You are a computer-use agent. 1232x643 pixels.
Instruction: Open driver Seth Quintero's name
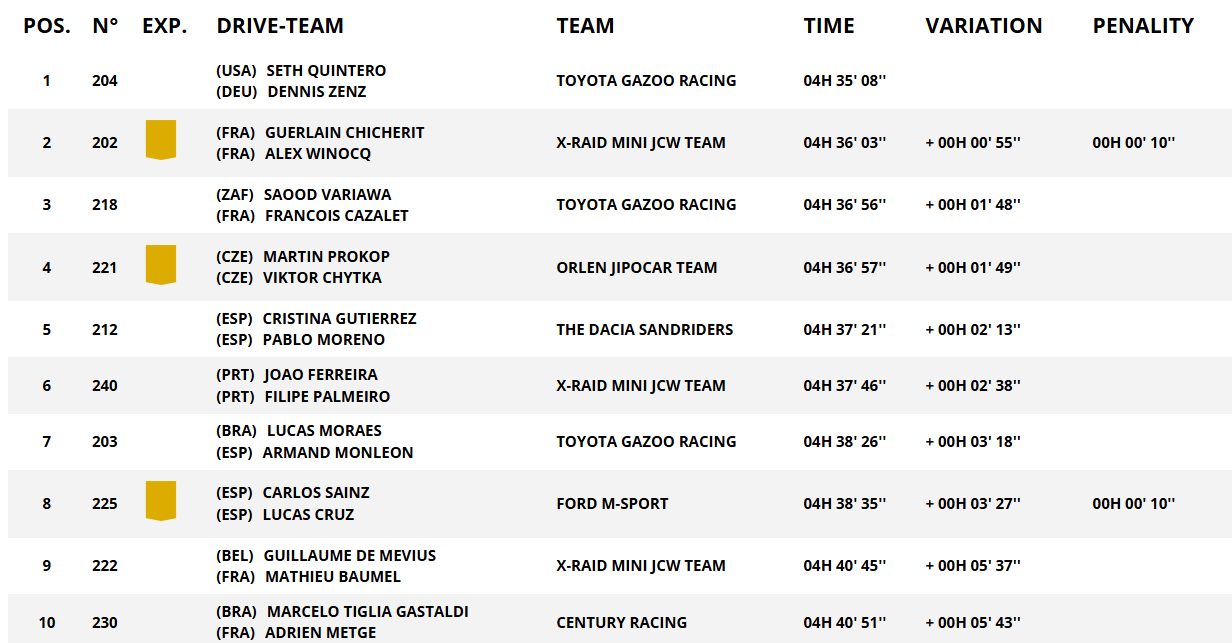point(326,71)
